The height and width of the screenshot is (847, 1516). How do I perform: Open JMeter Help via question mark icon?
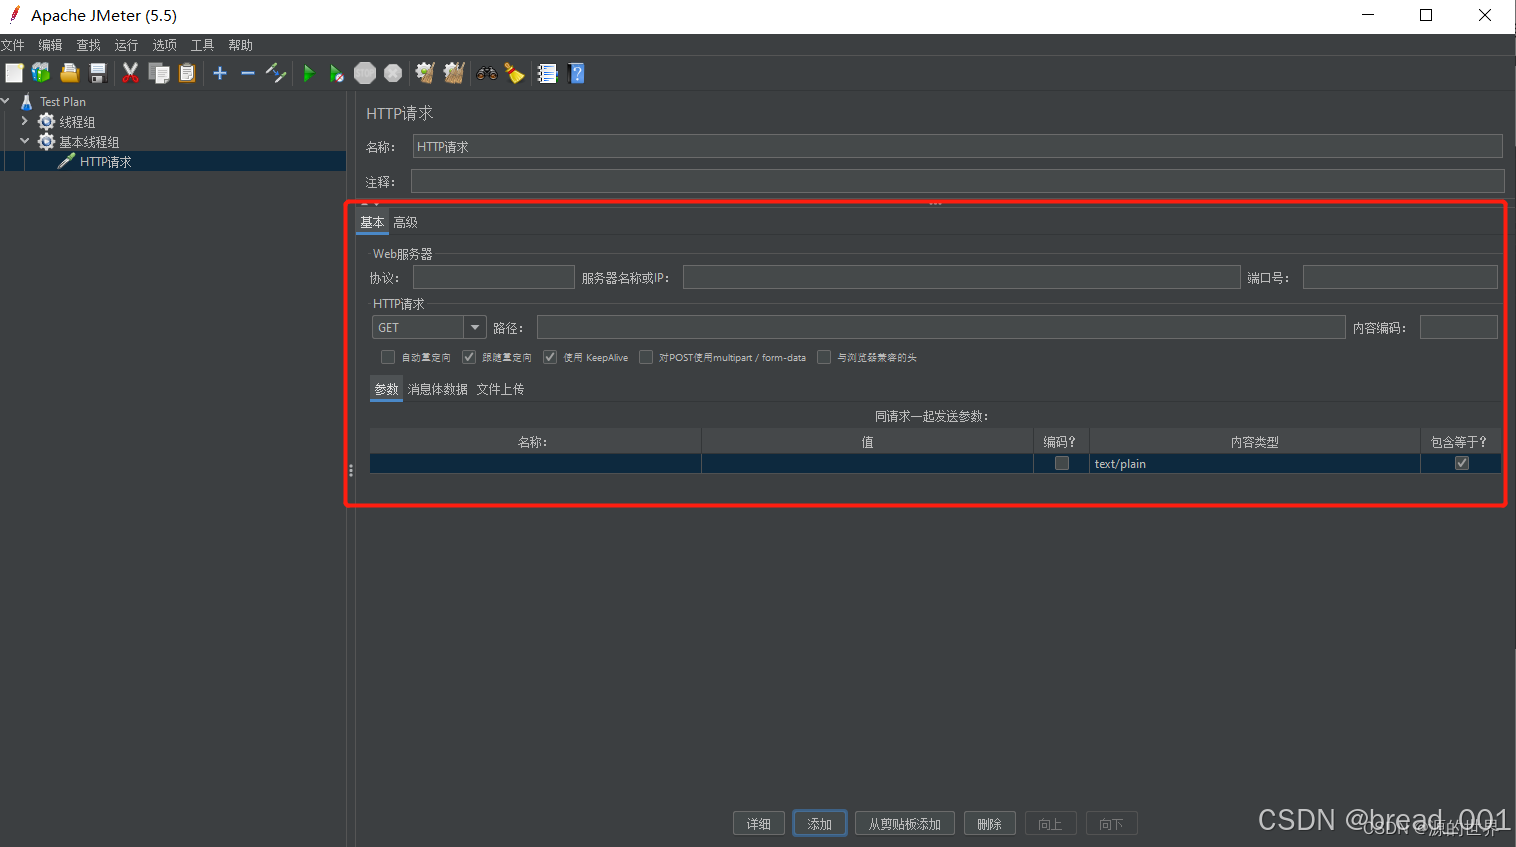click(577, 72)
